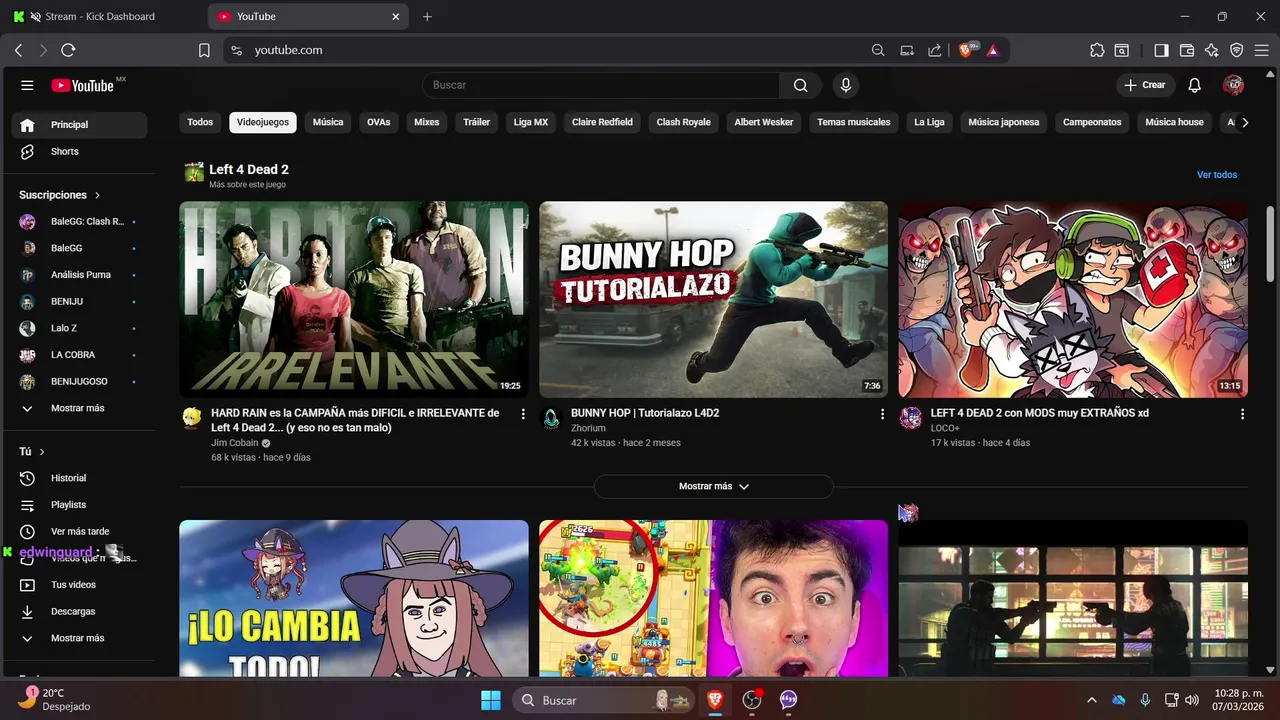Image resolution: width=1280 pixels, height=720 pixels.
Task: Click the zoom magnifier in the address bar
Action: (878, 50)
